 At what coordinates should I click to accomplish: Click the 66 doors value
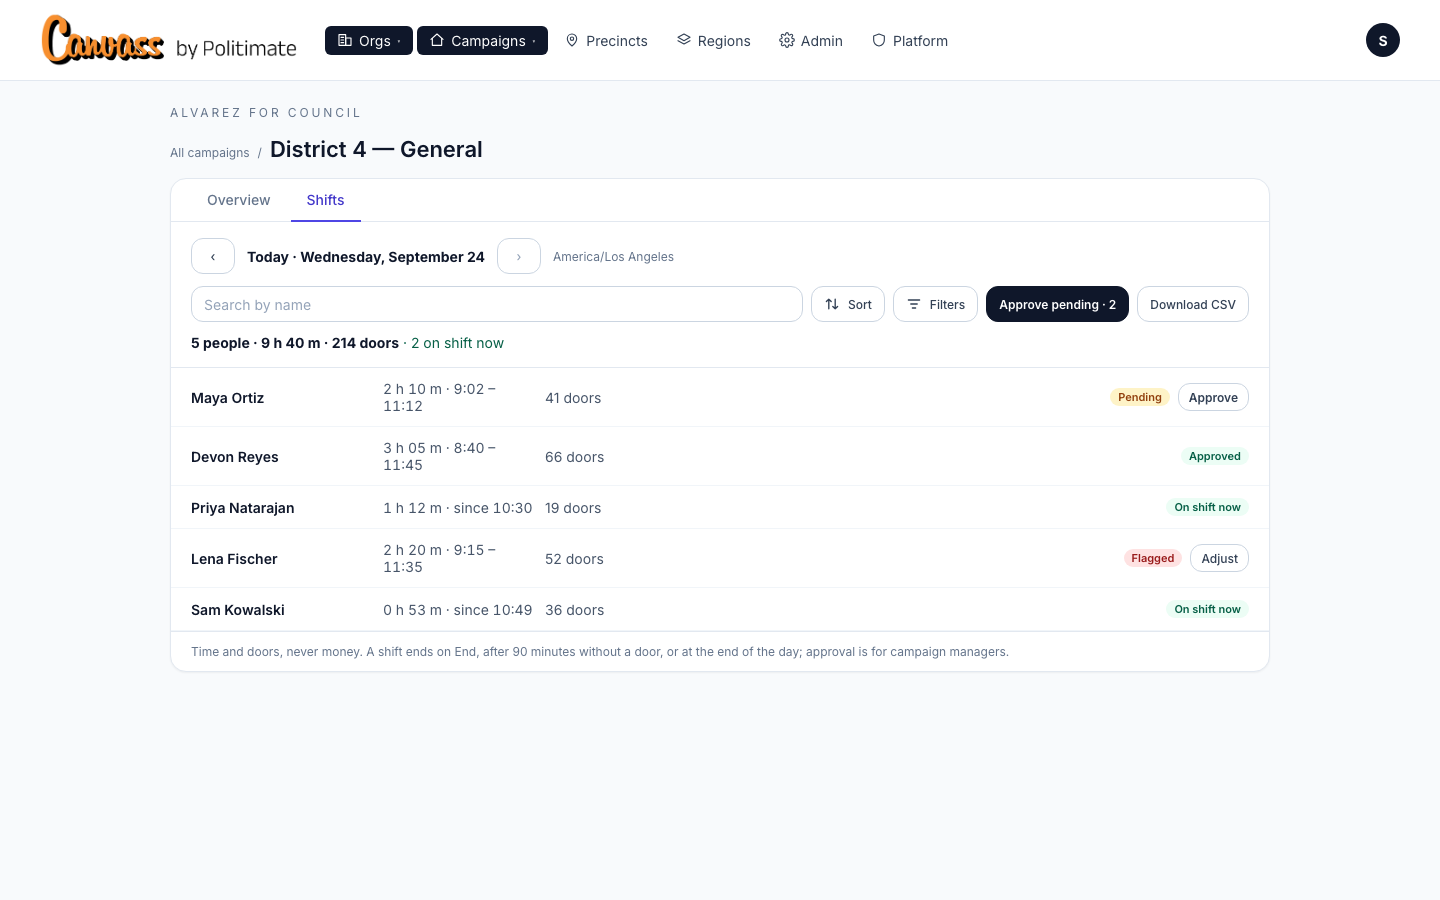coord(574,457)
